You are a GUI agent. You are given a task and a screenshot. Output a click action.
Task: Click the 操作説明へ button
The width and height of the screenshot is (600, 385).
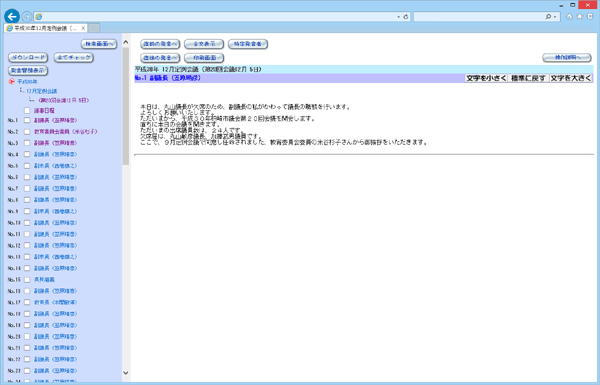567,57
